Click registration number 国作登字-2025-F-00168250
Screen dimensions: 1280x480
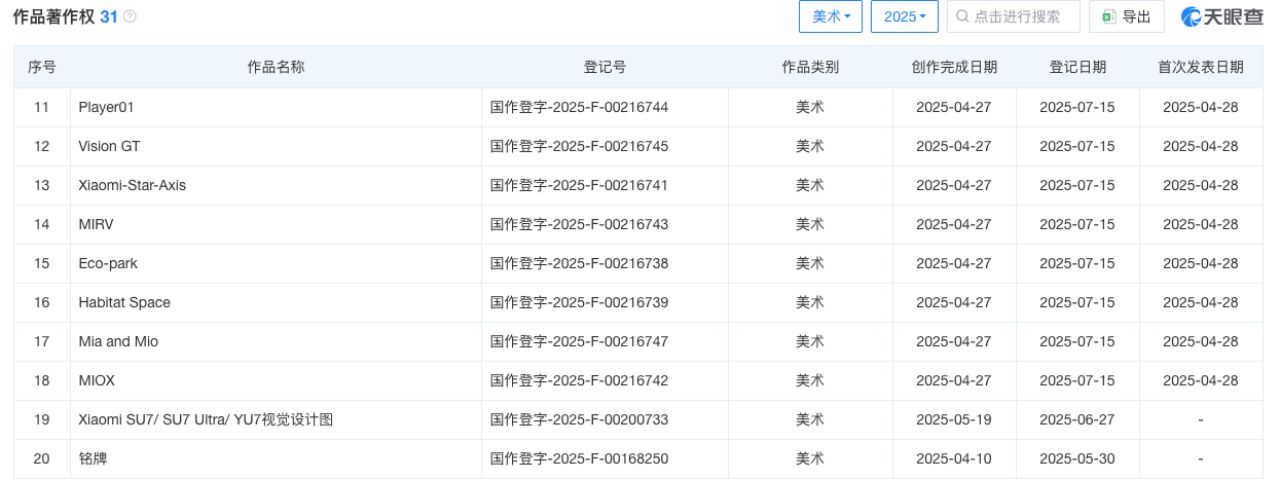579,459
